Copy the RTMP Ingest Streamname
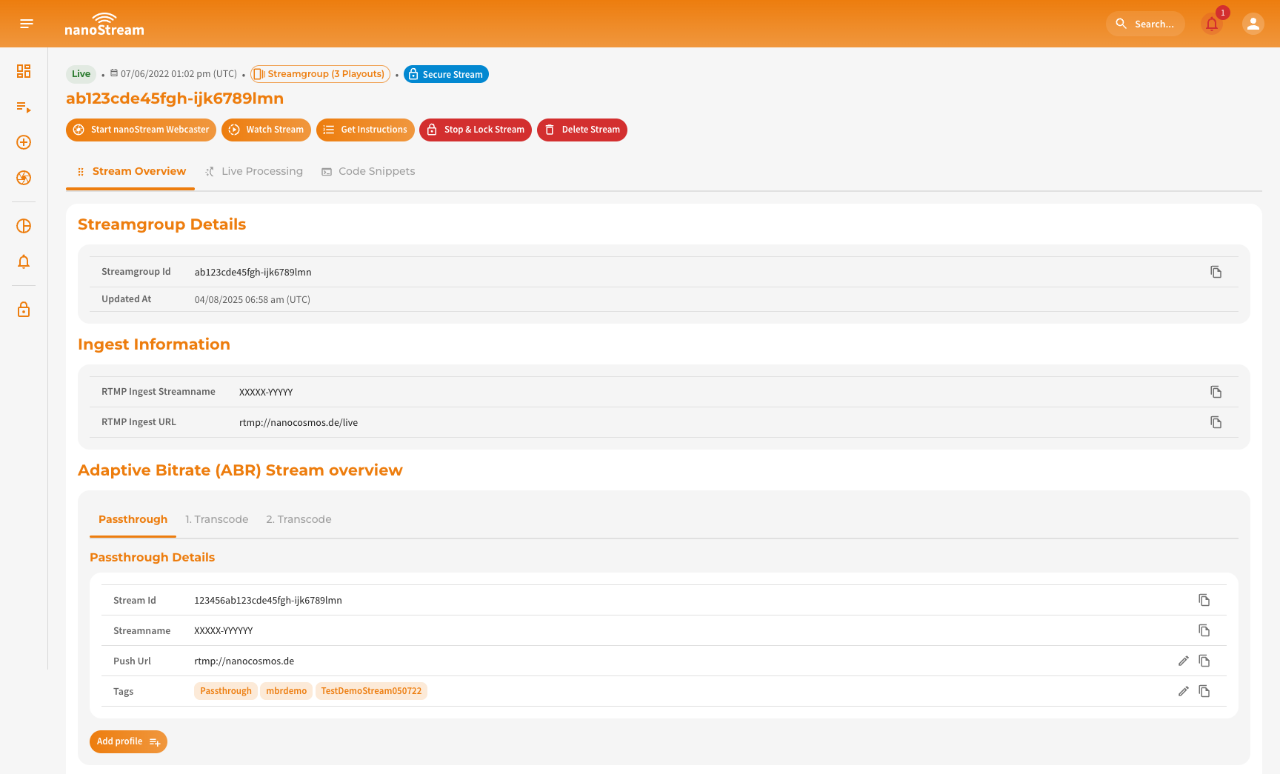The width and height of the screenshot is (1280, 774). (1216, 392)
